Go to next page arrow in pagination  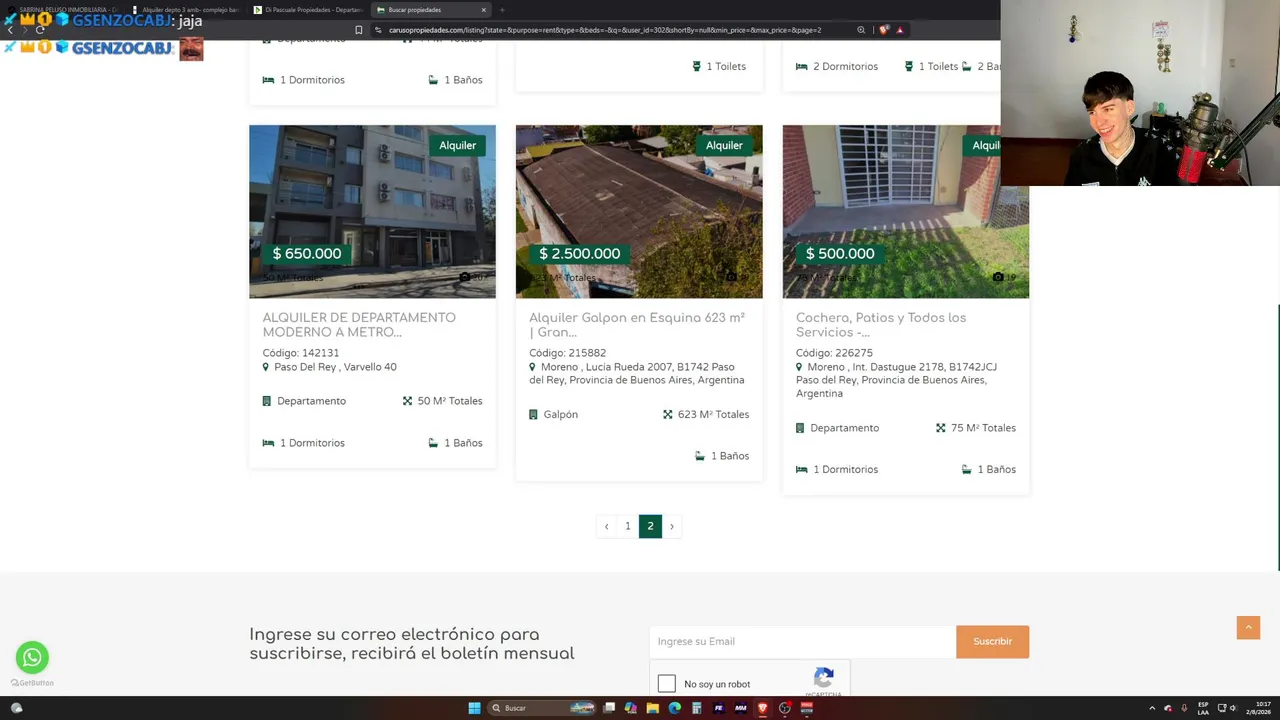[672, 526]
